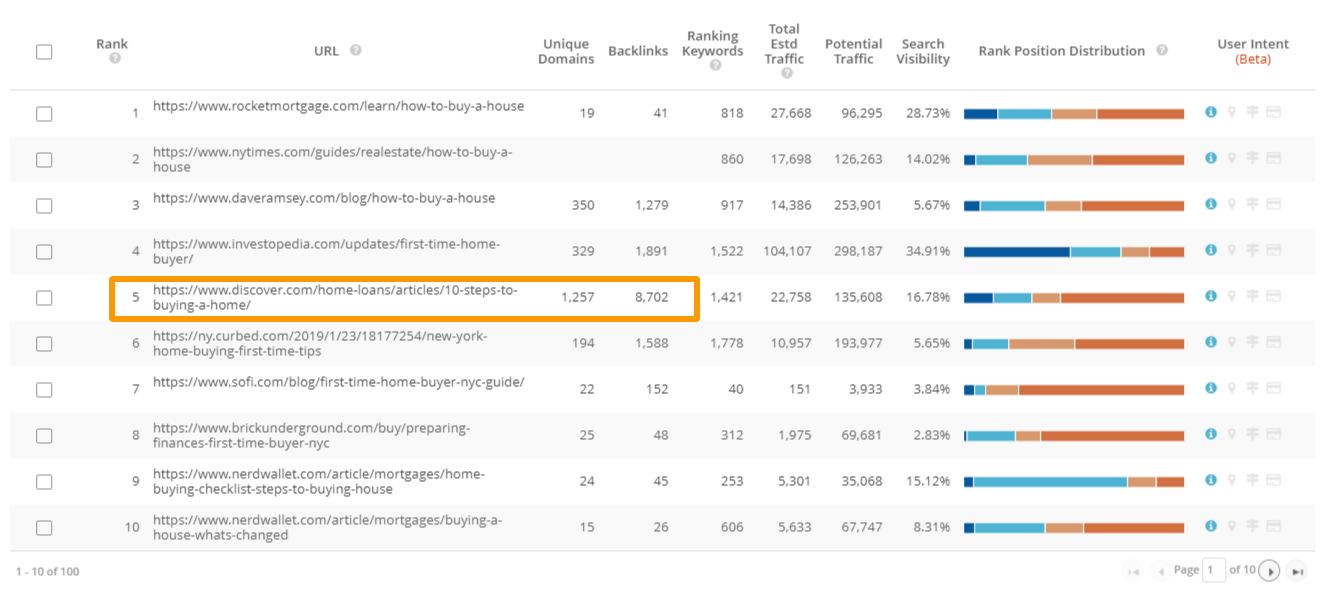Open the help icon beside the Rank header

(x=114, y=59)
